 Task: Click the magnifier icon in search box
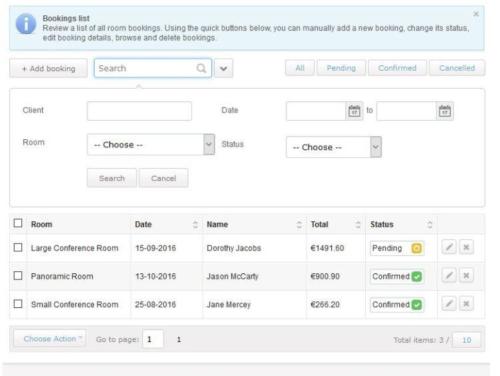point(201,68)
